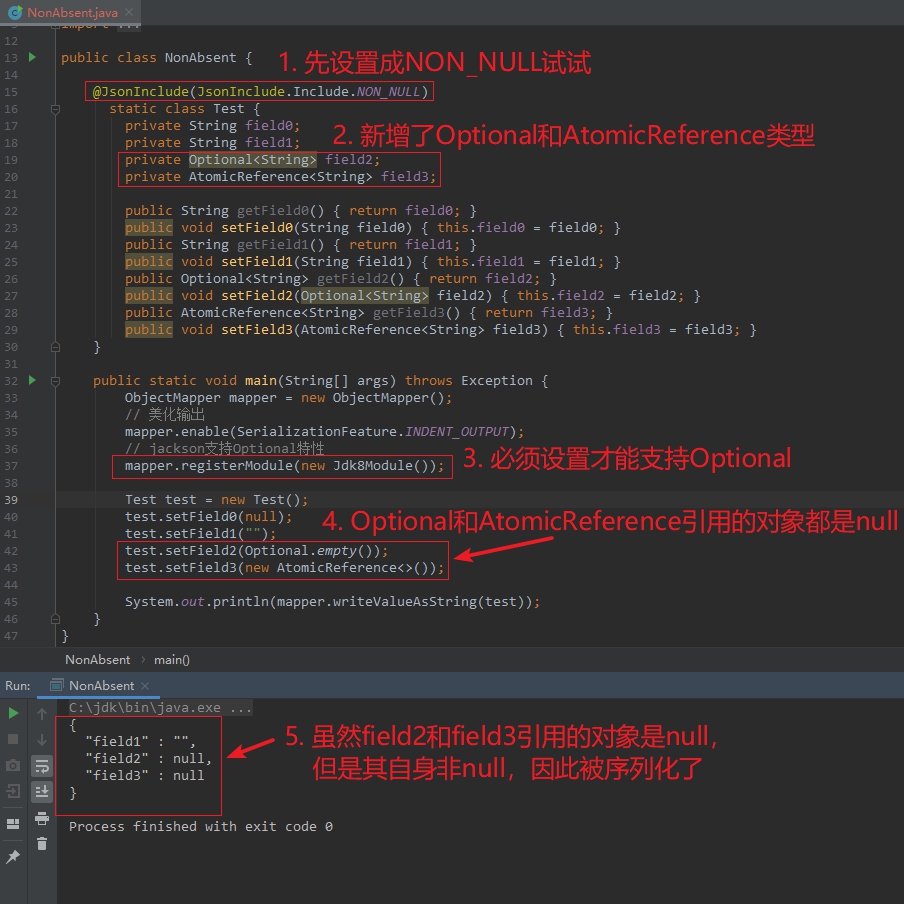Run main from gutter arrow at line 32

(32, 380)
